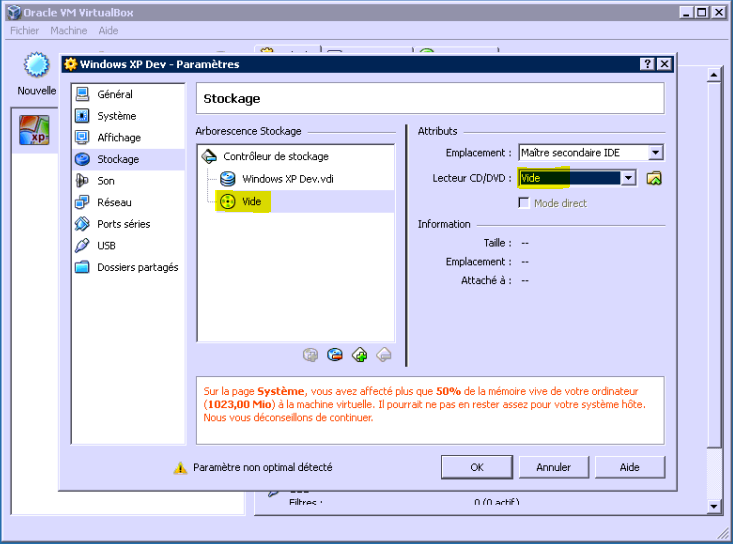
Task: Toggle the Mode direct checkbox
Action: click(524, 203)
